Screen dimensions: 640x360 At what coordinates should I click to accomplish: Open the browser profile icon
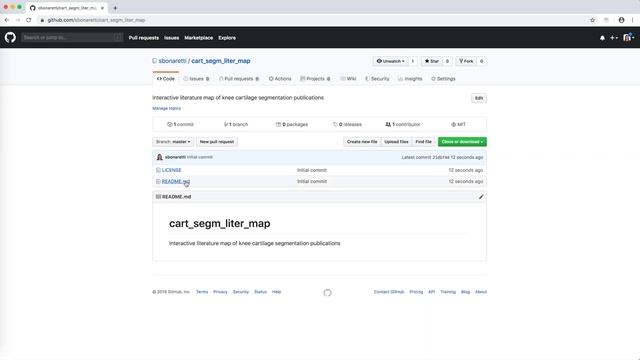(621, 20)
